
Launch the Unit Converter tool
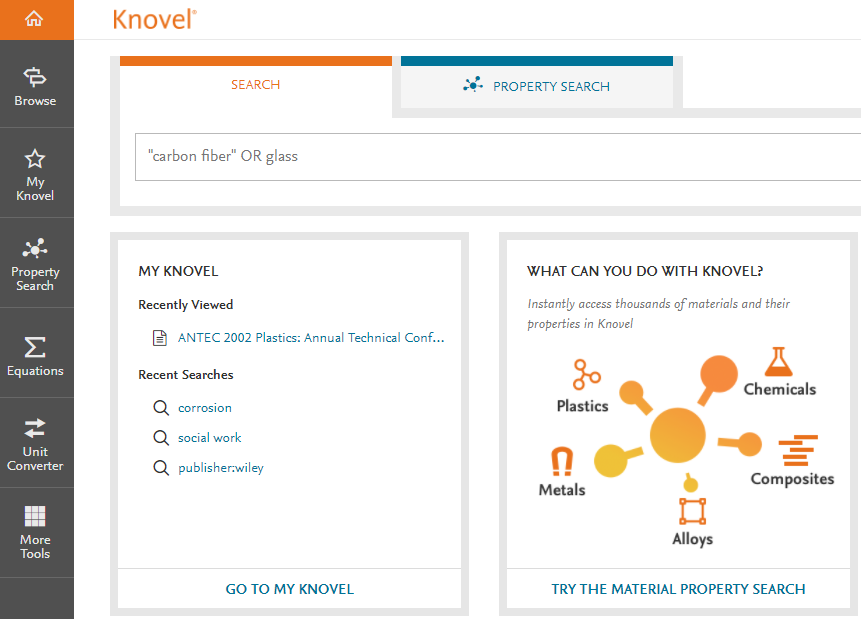point(35,444)
